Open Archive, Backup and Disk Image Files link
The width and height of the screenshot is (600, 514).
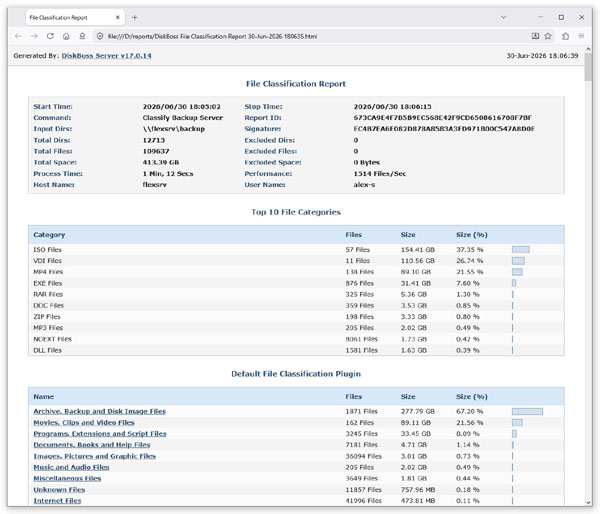click(99, 411)
